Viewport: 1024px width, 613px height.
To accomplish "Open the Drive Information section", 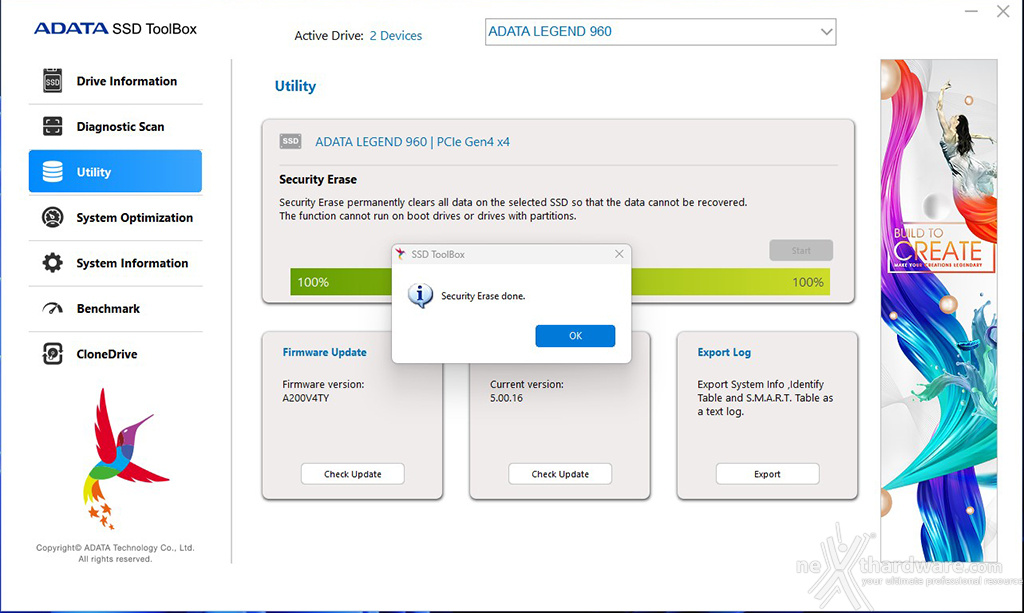I will click(x=116, y=81).
